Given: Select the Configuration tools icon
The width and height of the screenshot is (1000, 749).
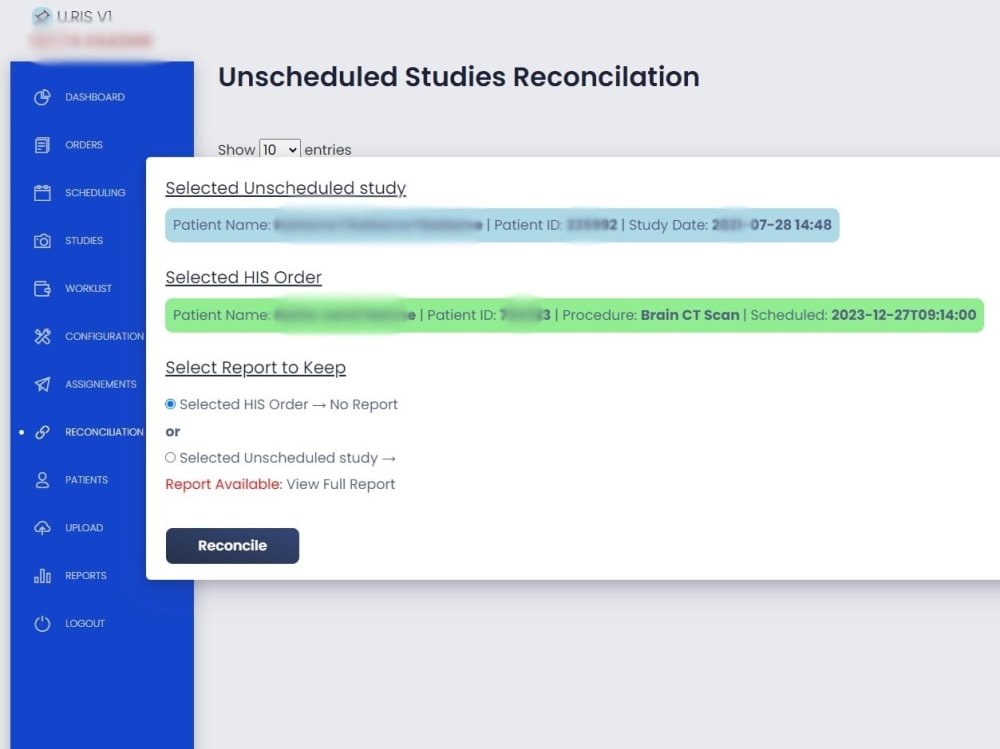Looking at the screenshot, I should [x=42, y=336].
